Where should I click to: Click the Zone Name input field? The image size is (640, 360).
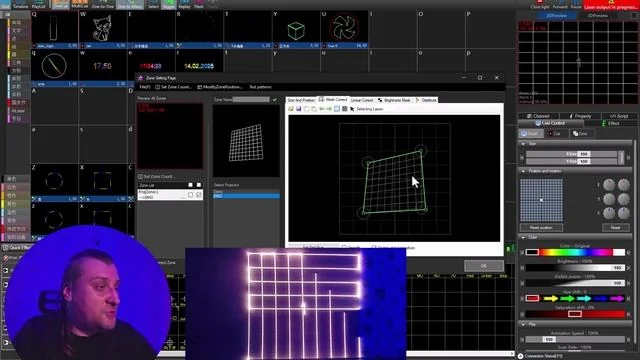(251, 100)
